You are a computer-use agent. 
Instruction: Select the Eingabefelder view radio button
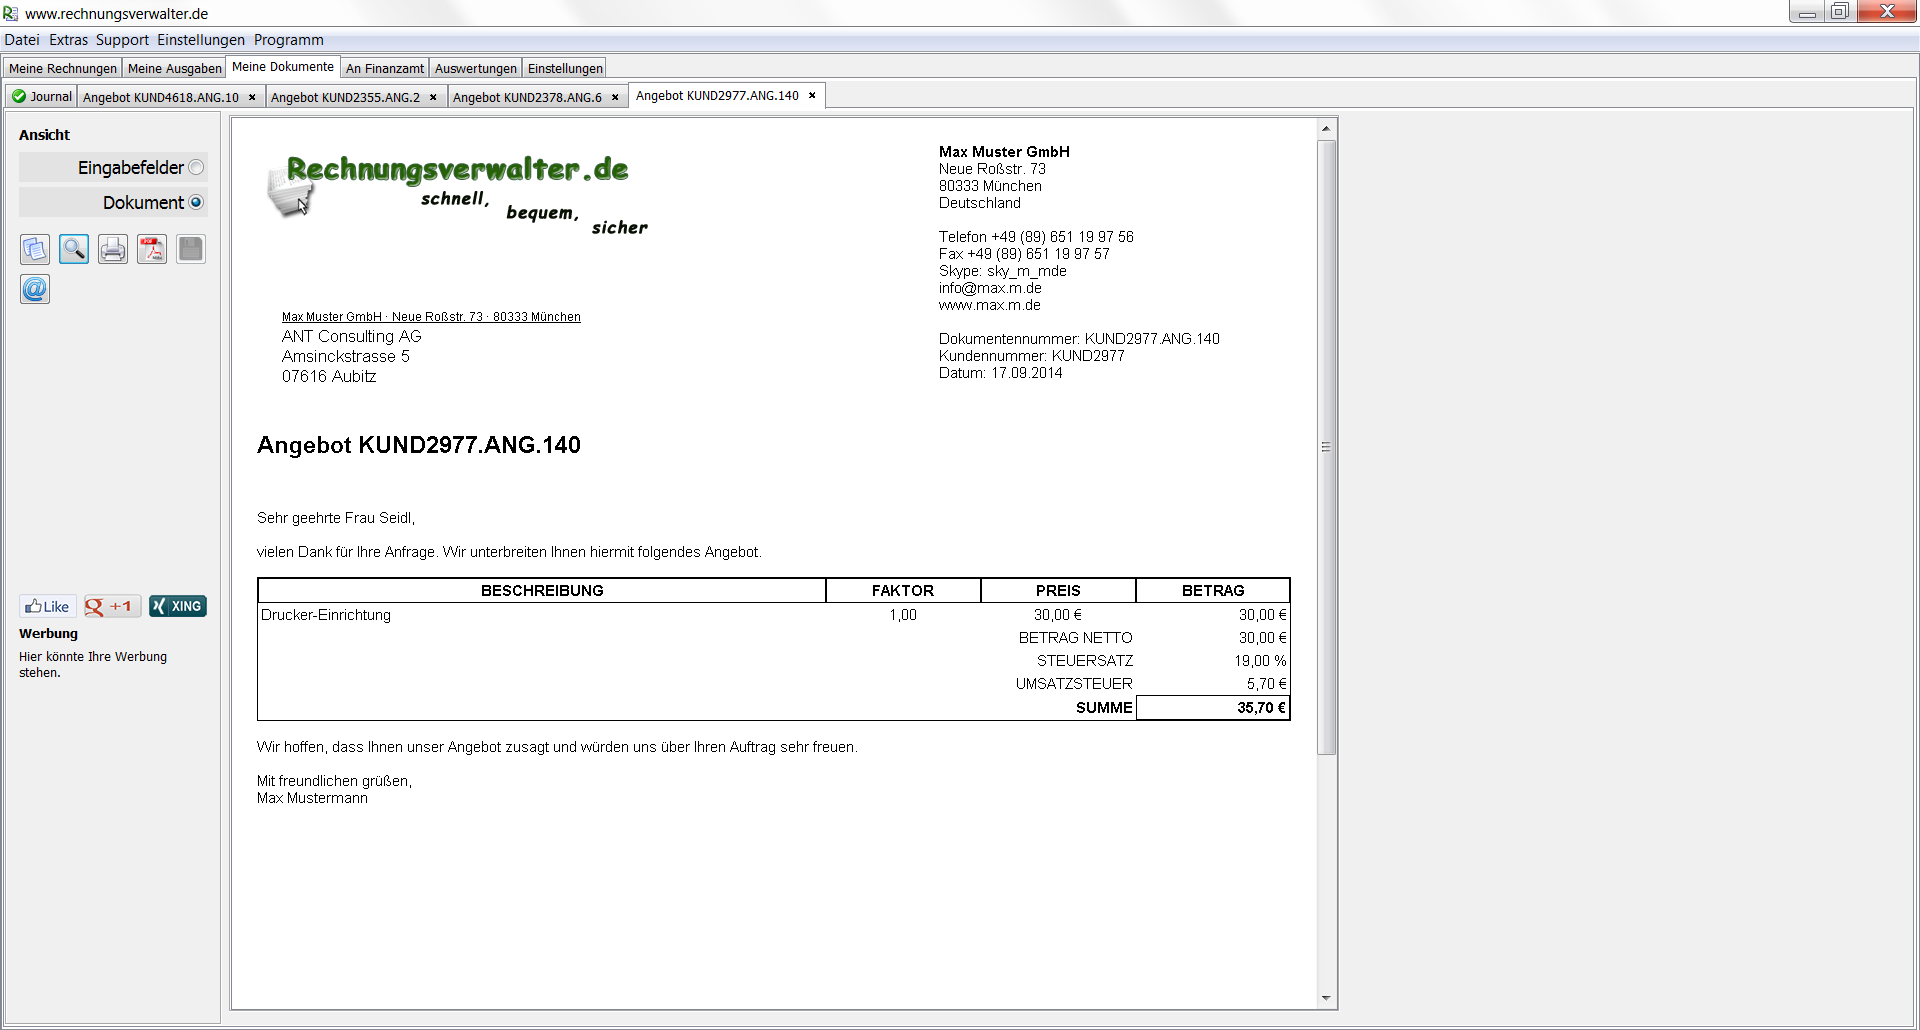click(x=196, y=168)
